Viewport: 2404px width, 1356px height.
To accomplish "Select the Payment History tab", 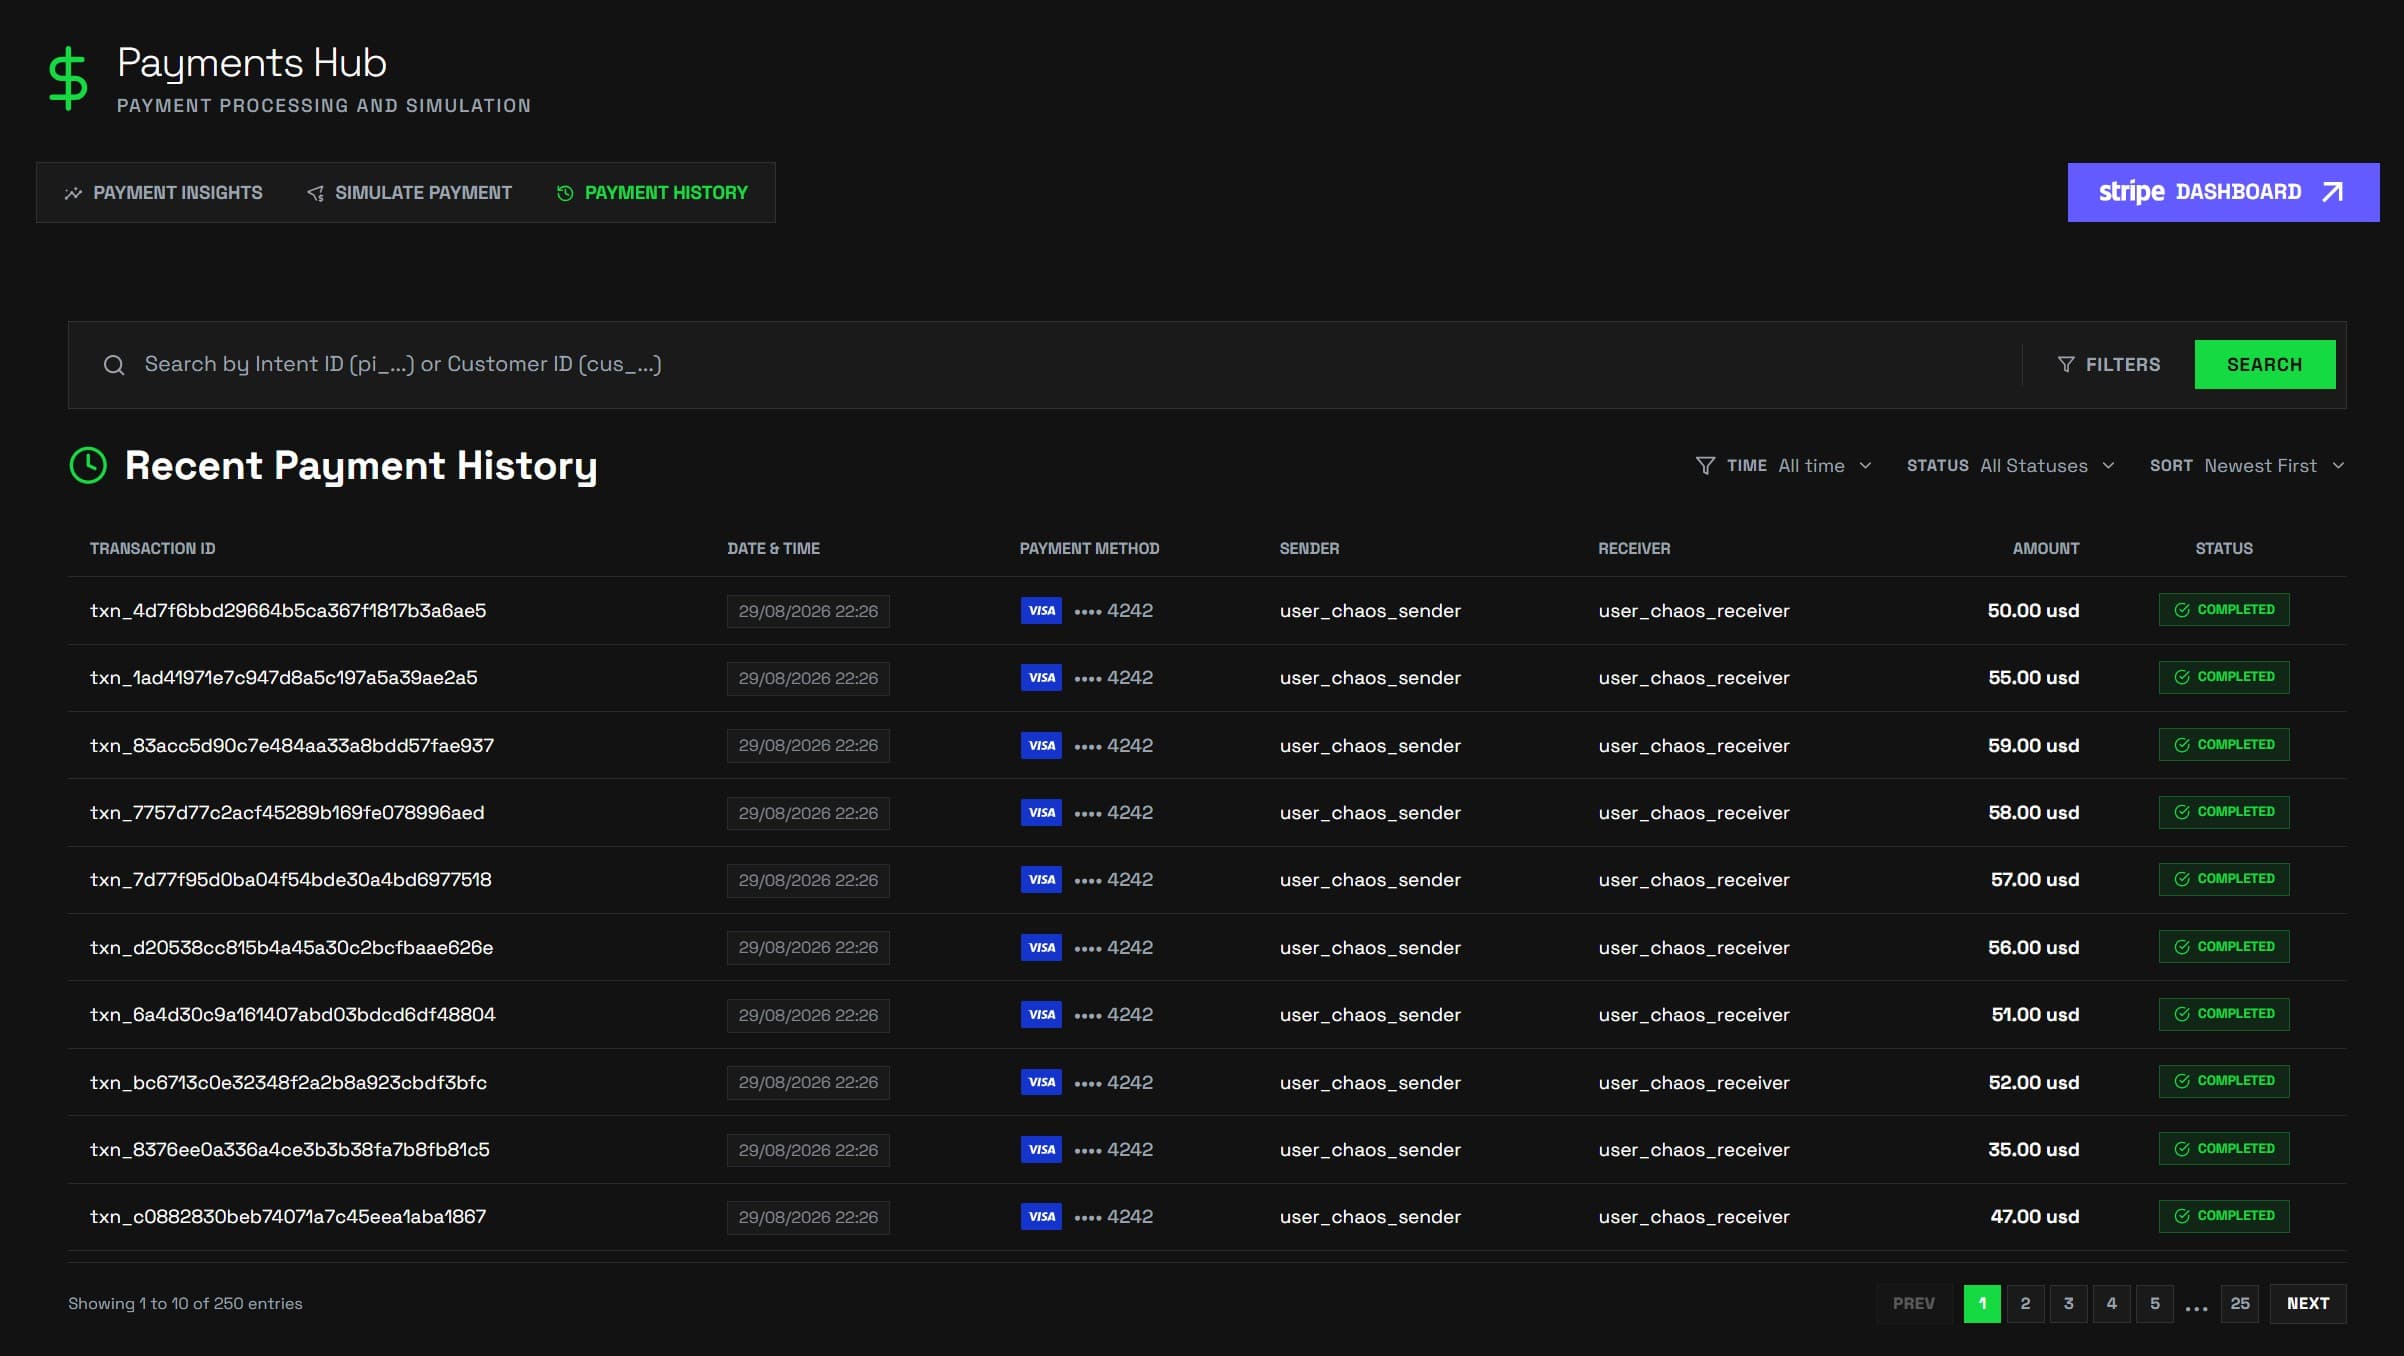I will click(652, 193).
